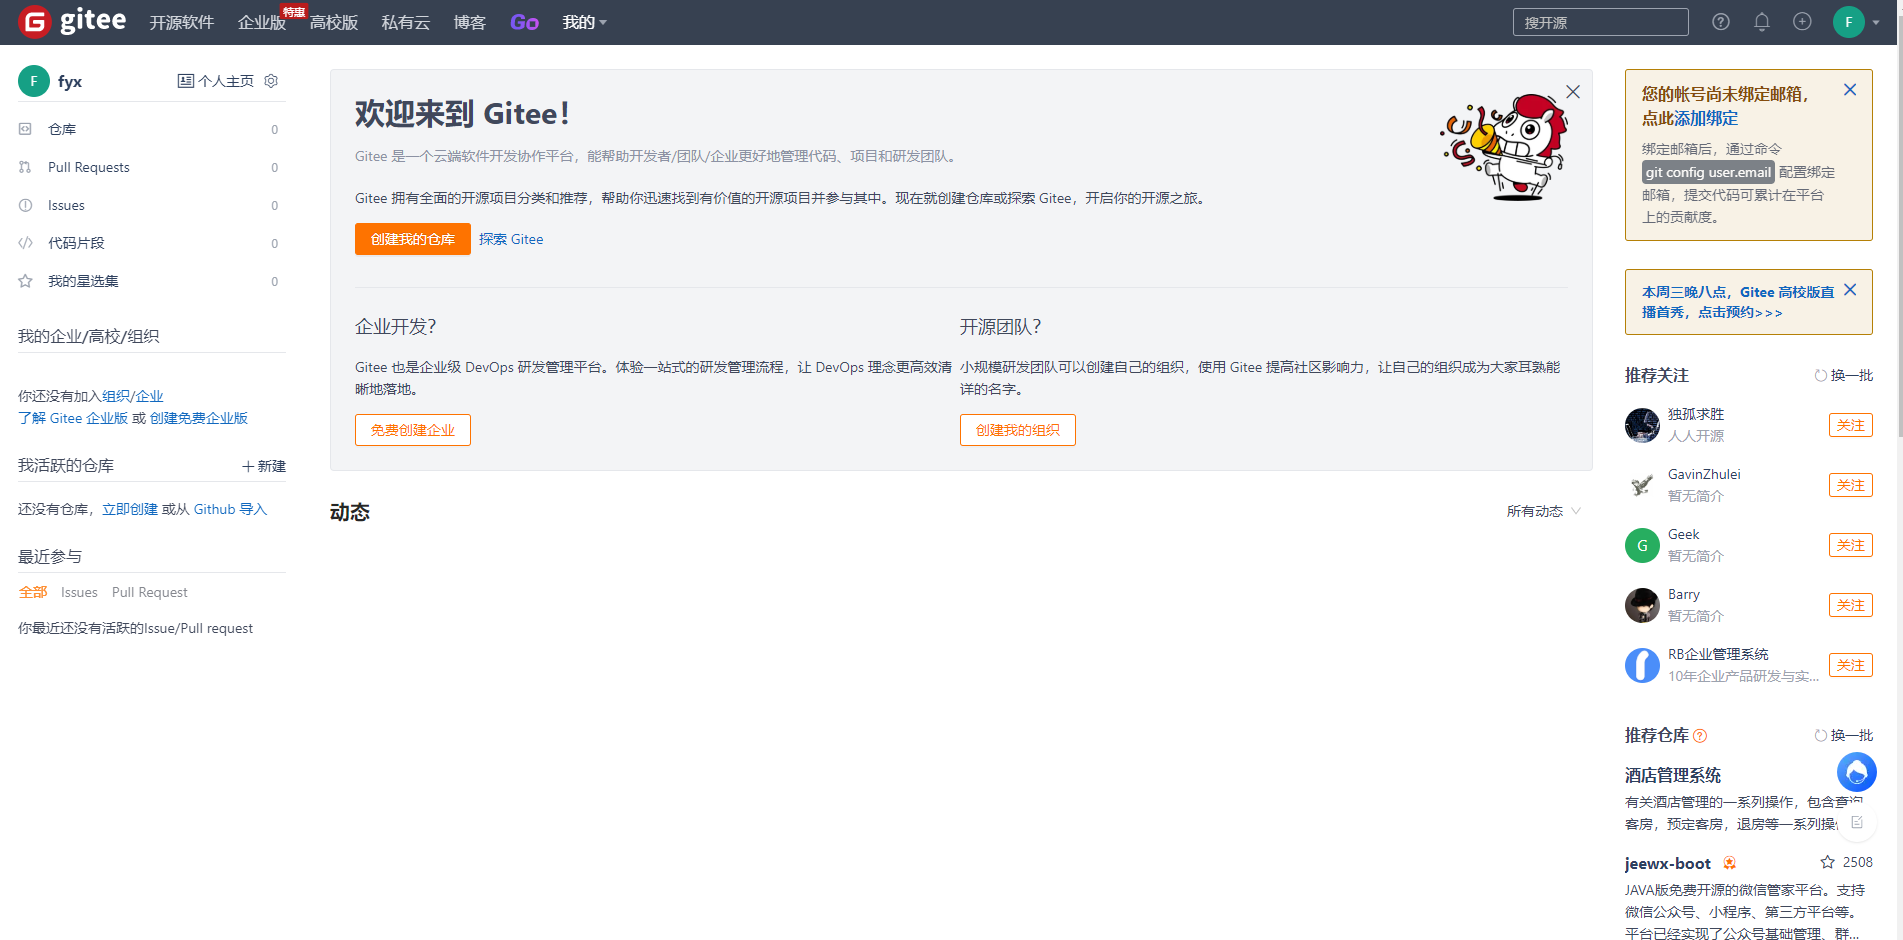The width and height of the screenshot is (1903, 940).
Task: Close the 高校版直播 announcement notice
Action: pos(1850,290)
